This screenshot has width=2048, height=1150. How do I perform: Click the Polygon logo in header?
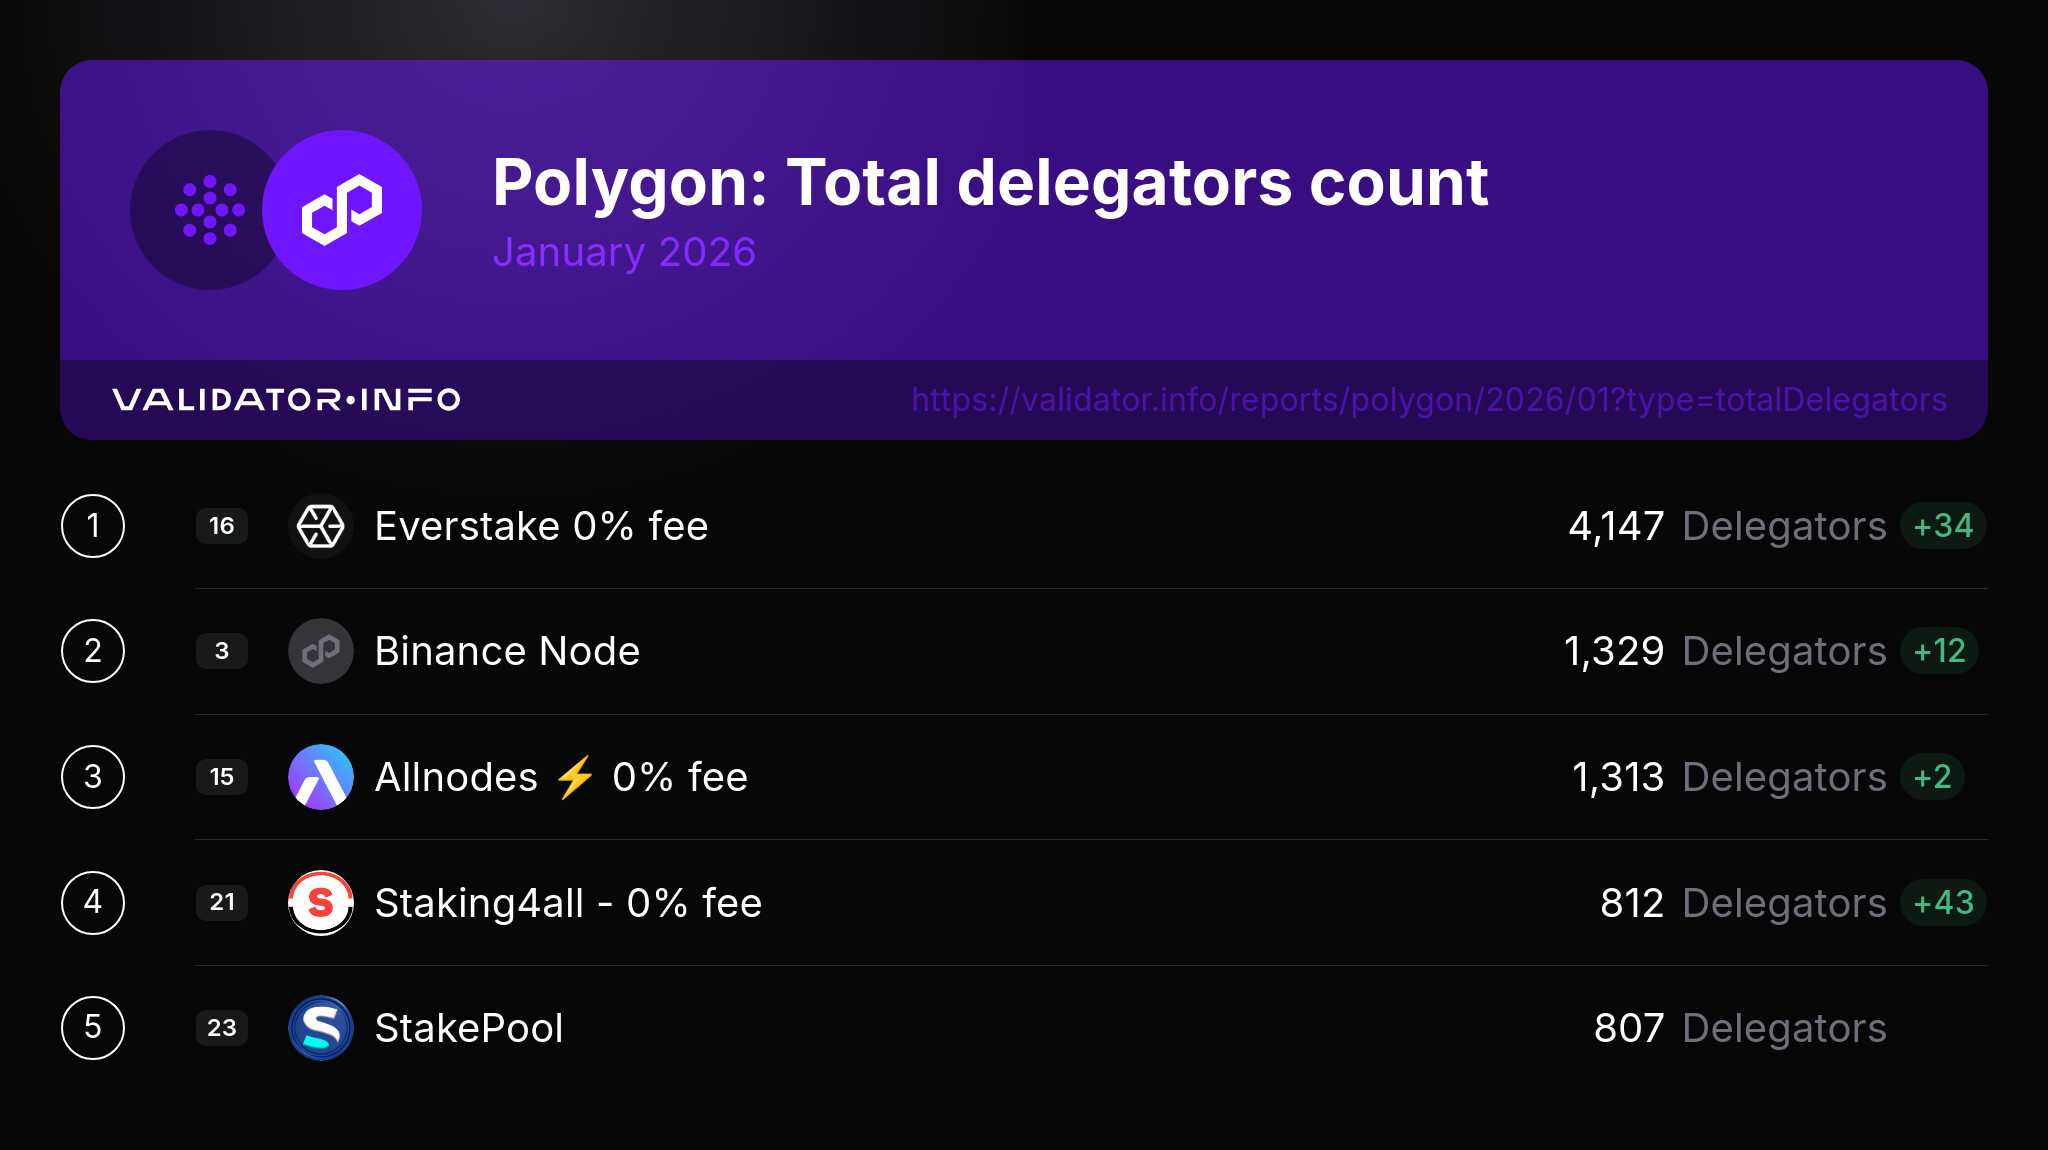342,210
